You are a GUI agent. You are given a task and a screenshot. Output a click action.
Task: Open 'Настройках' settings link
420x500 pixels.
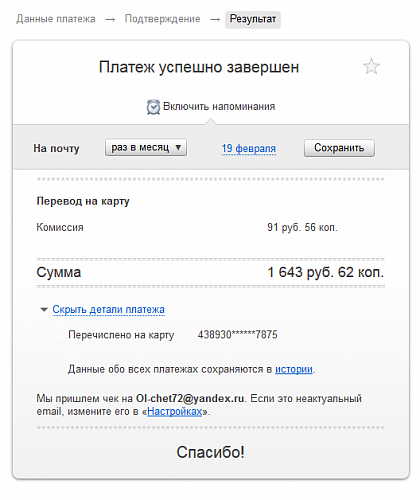pyautogui.click(x=174, y=412)
